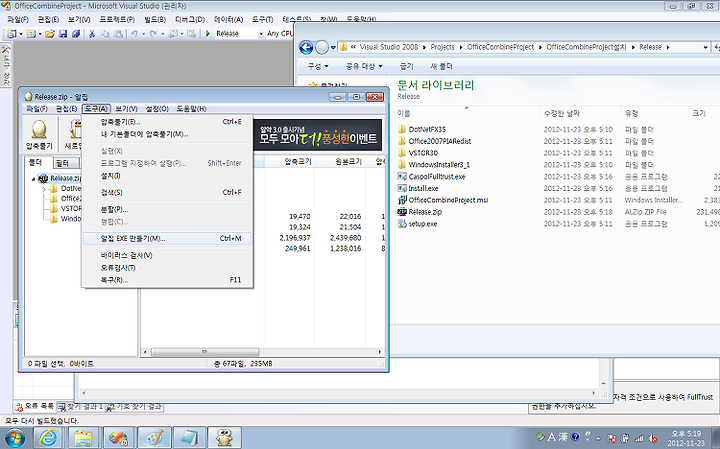Open the 구성 dropdown in Explorer toolbar
Image resolution: width=720 pixels, height=449 pixels.
point(318,66)
